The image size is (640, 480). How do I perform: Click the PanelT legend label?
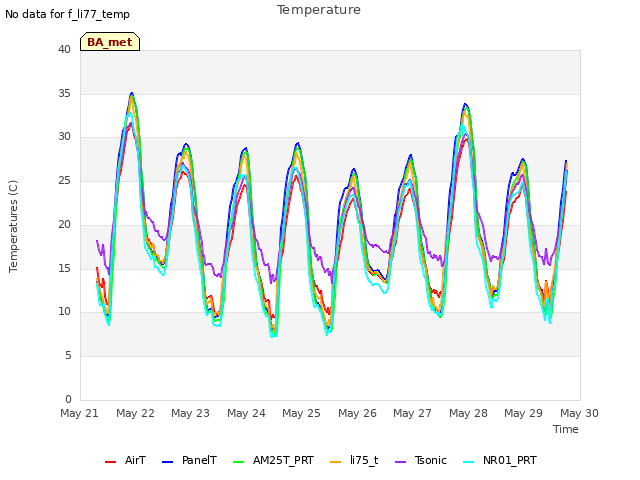click(x=199, y=460)
